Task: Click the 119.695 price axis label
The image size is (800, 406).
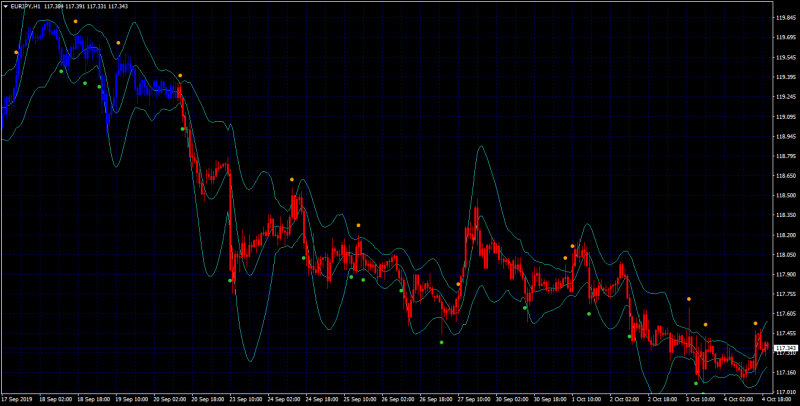Action: 785,38
